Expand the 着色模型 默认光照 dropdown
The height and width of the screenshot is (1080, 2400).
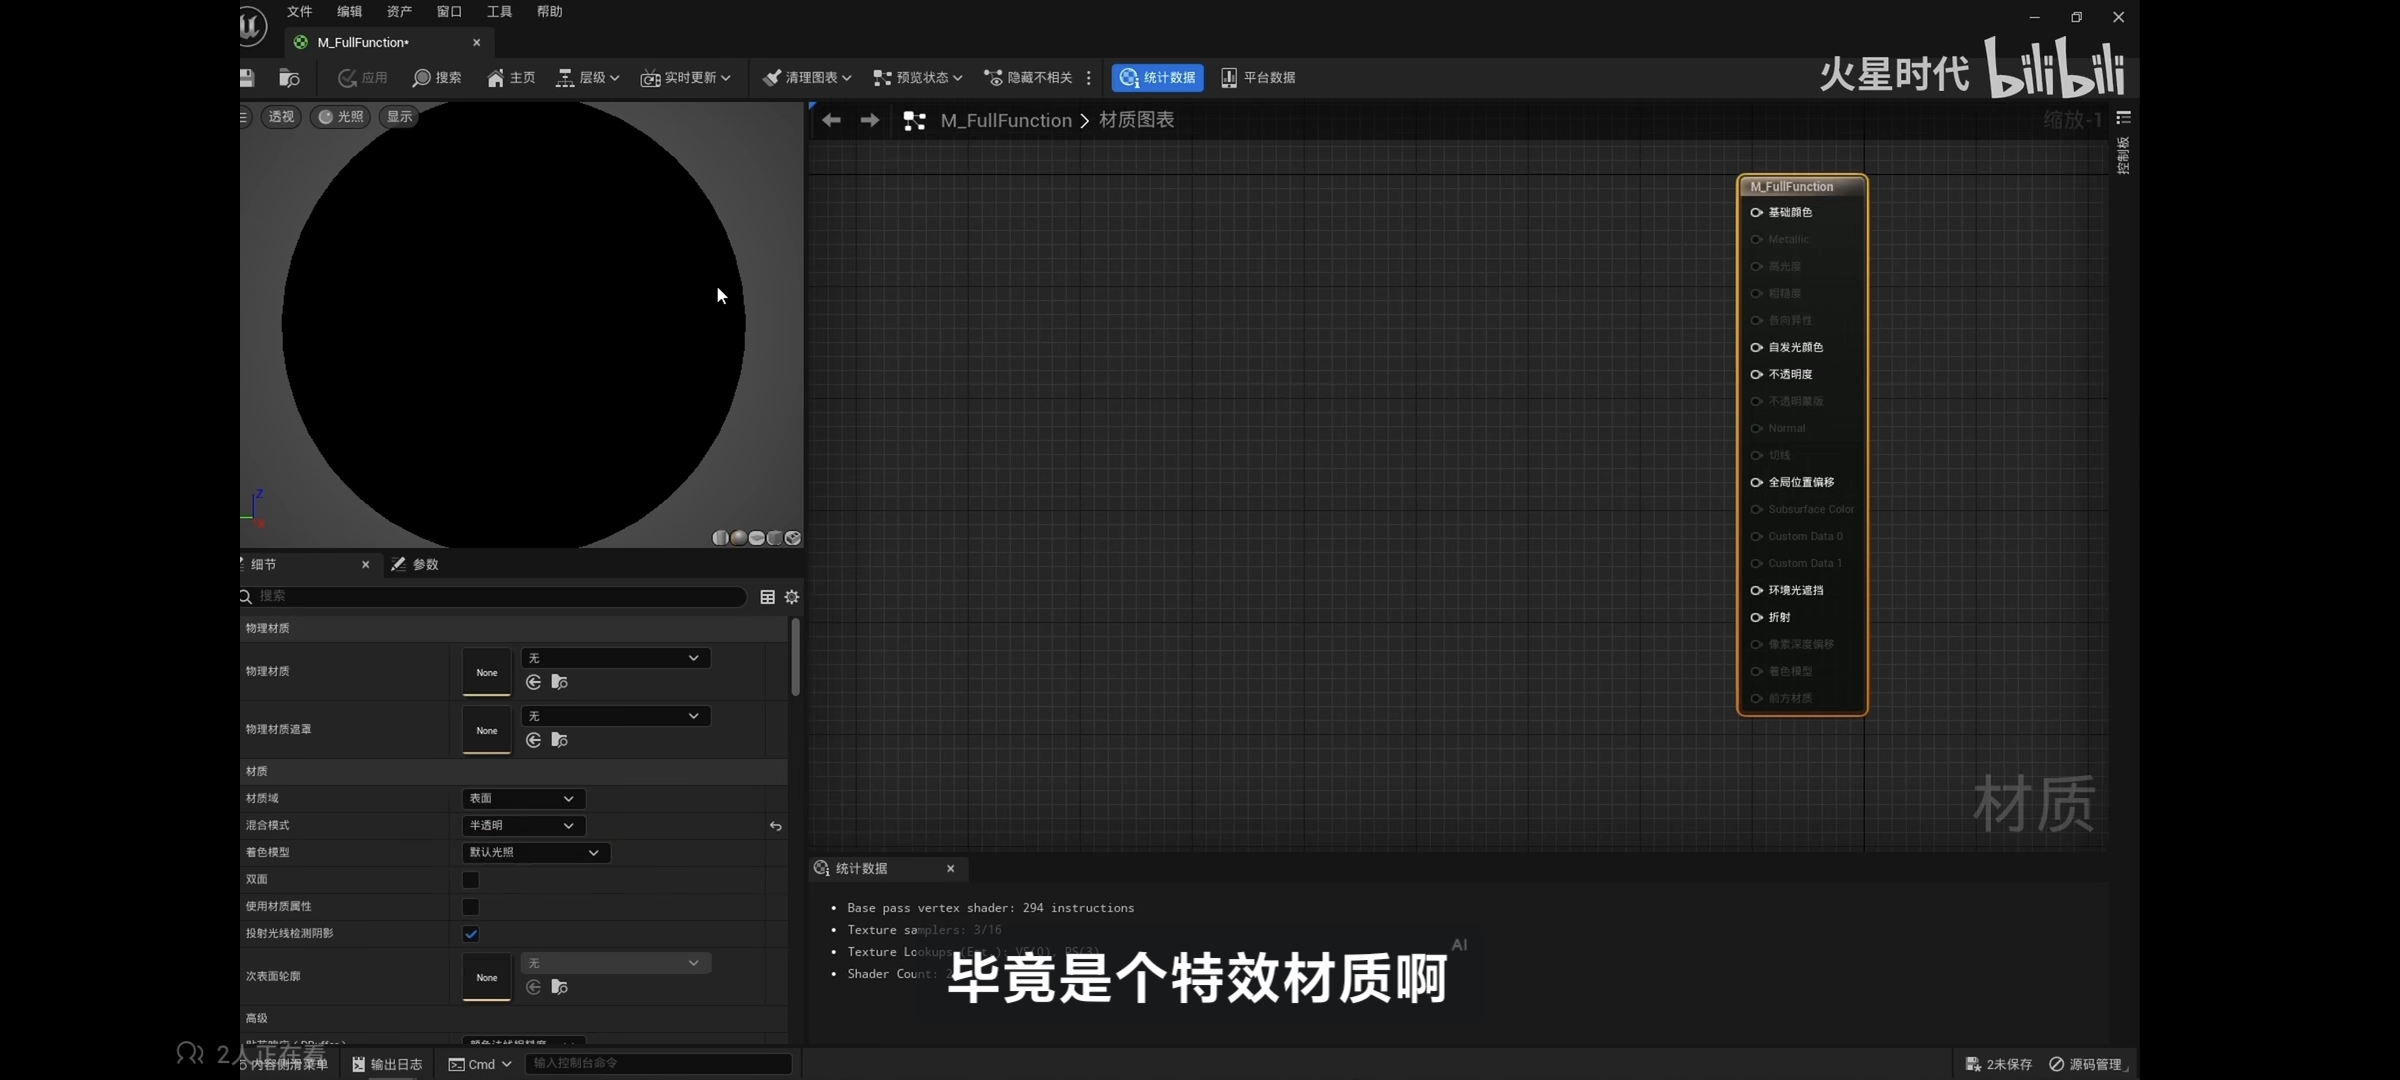[535, 853]
